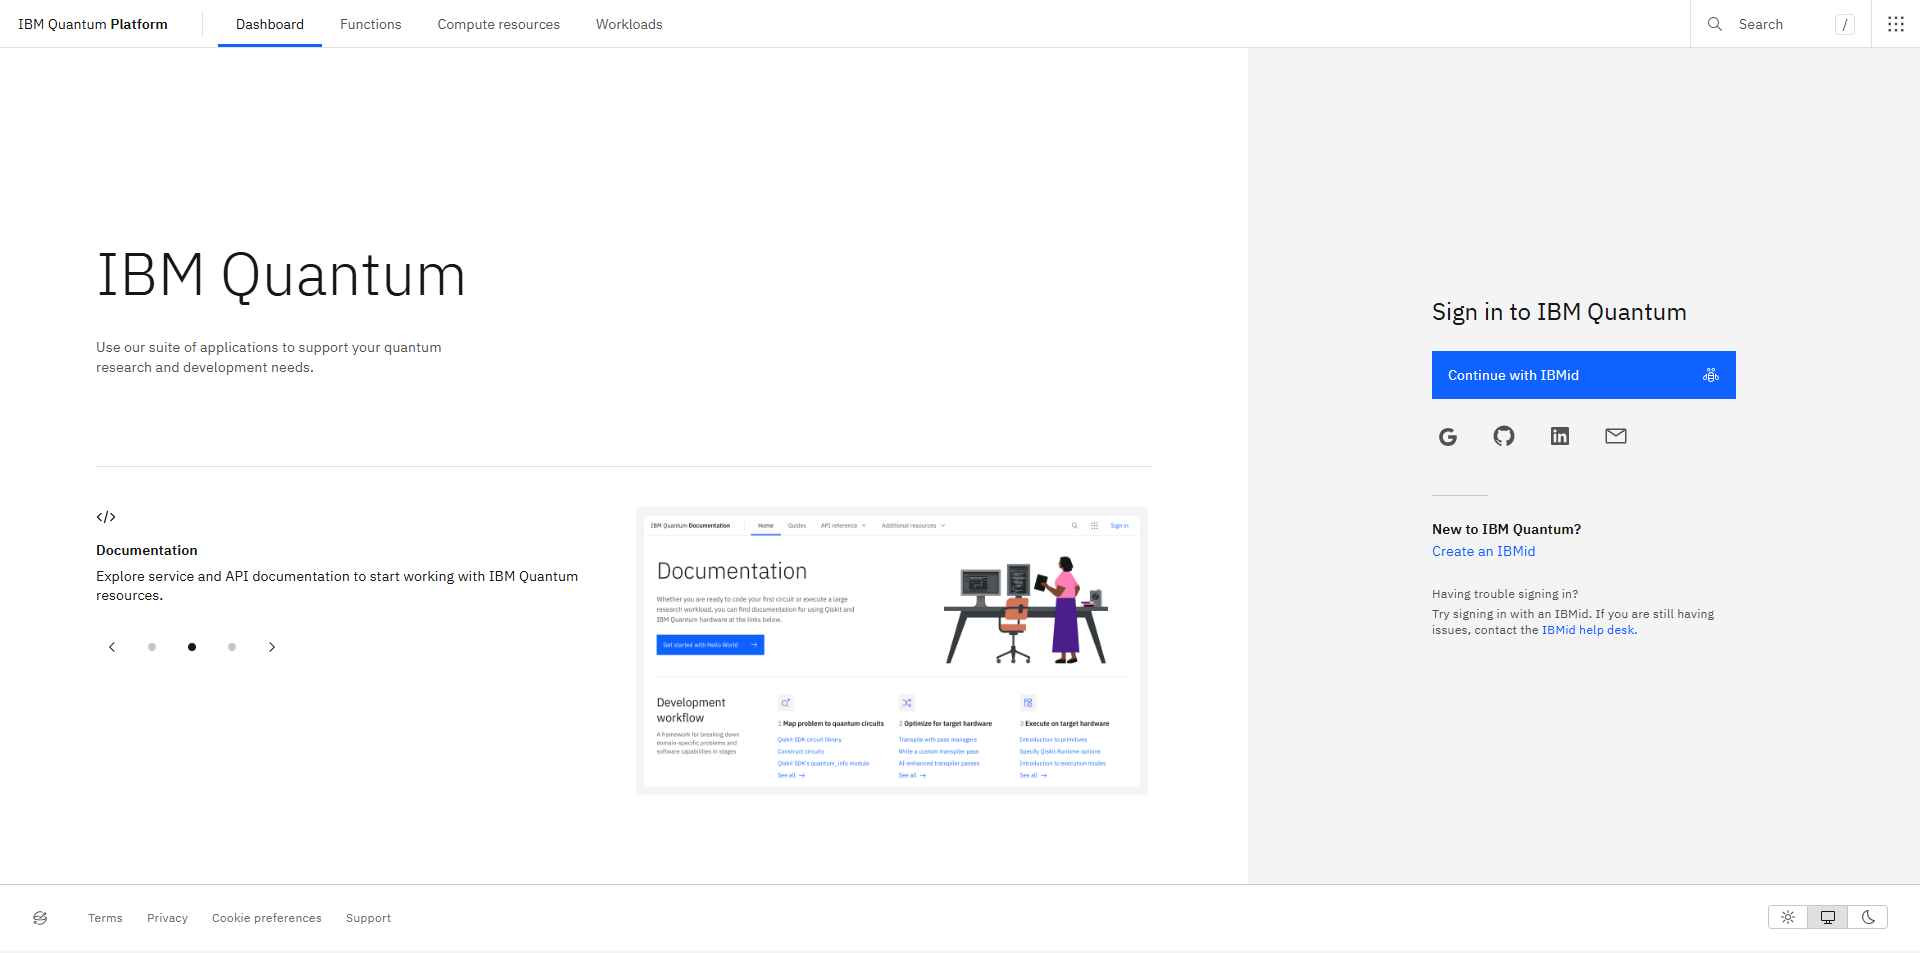
Task: Open Cookie preferences in footer
Action: [x=267, y=918]
